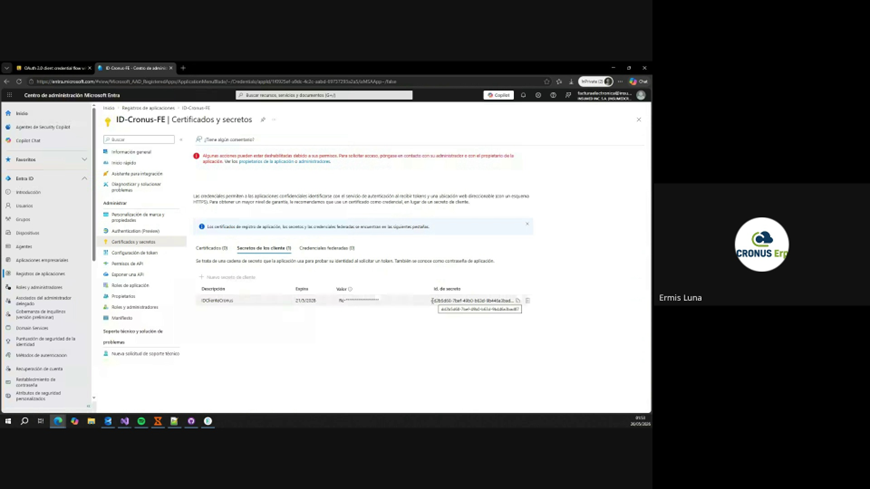Open Exponer una API

(x=127, y=274)
